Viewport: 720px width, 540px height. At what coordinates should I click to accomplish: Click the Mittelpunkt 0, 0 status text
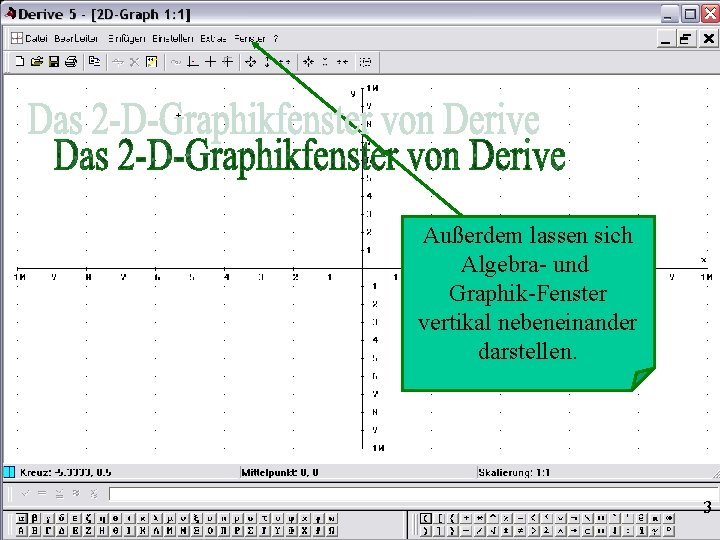[x=280, y=472]
